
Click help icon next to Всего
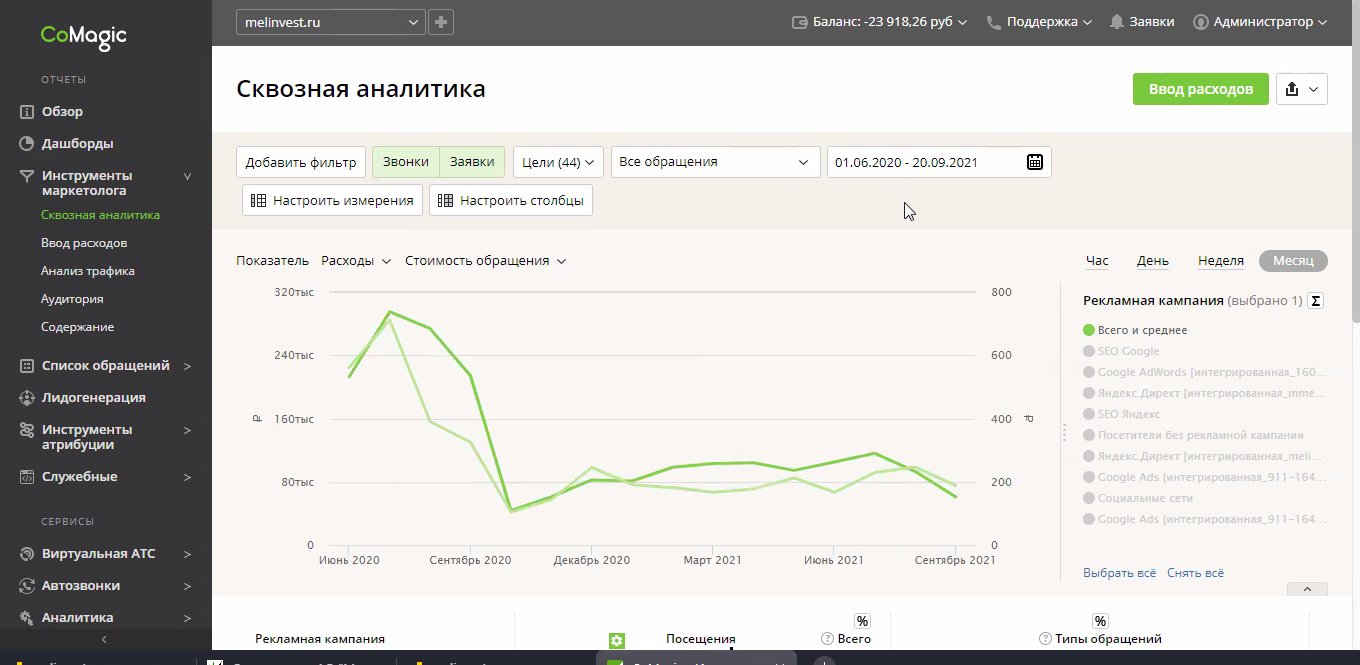pyautogui.click(x=827, y=639)
